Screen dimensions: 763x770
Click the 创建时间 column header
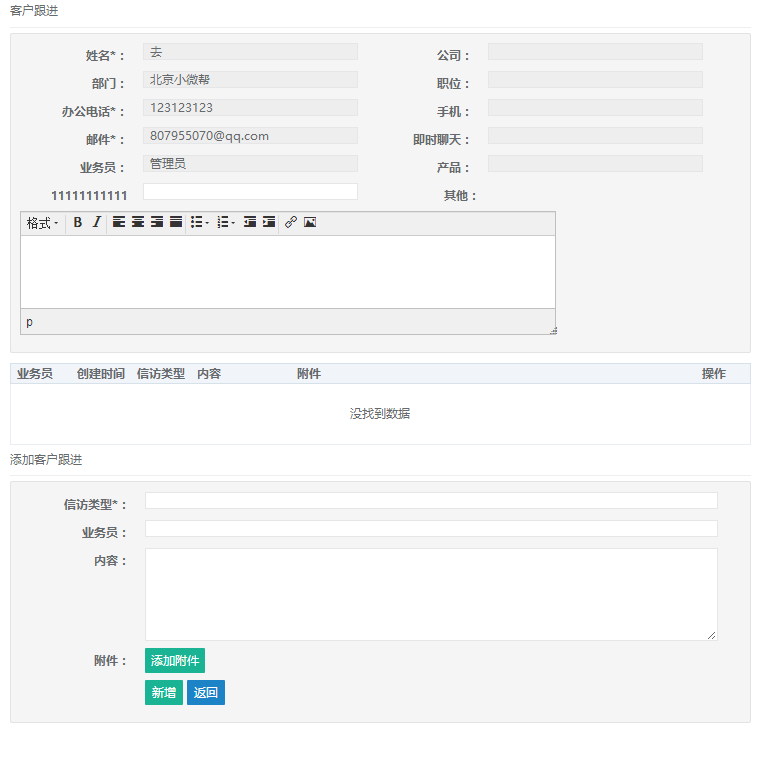click(101, 374)
